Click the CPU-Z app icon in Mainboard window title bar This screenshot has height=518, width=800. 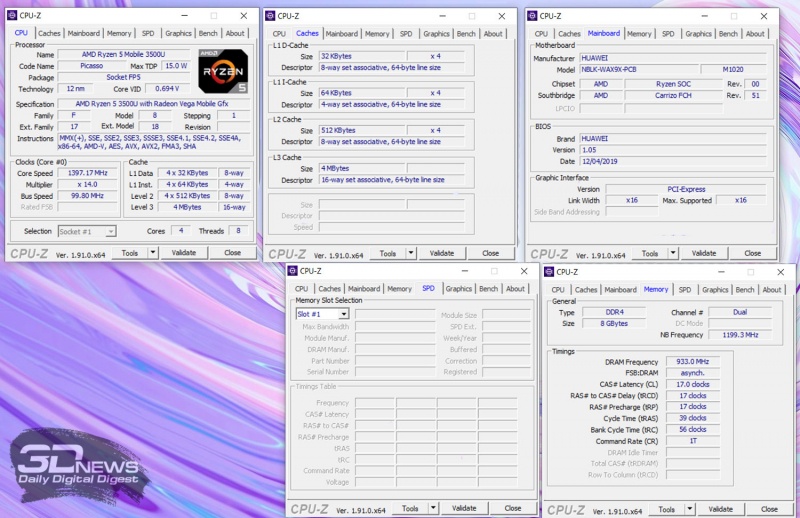533,16
